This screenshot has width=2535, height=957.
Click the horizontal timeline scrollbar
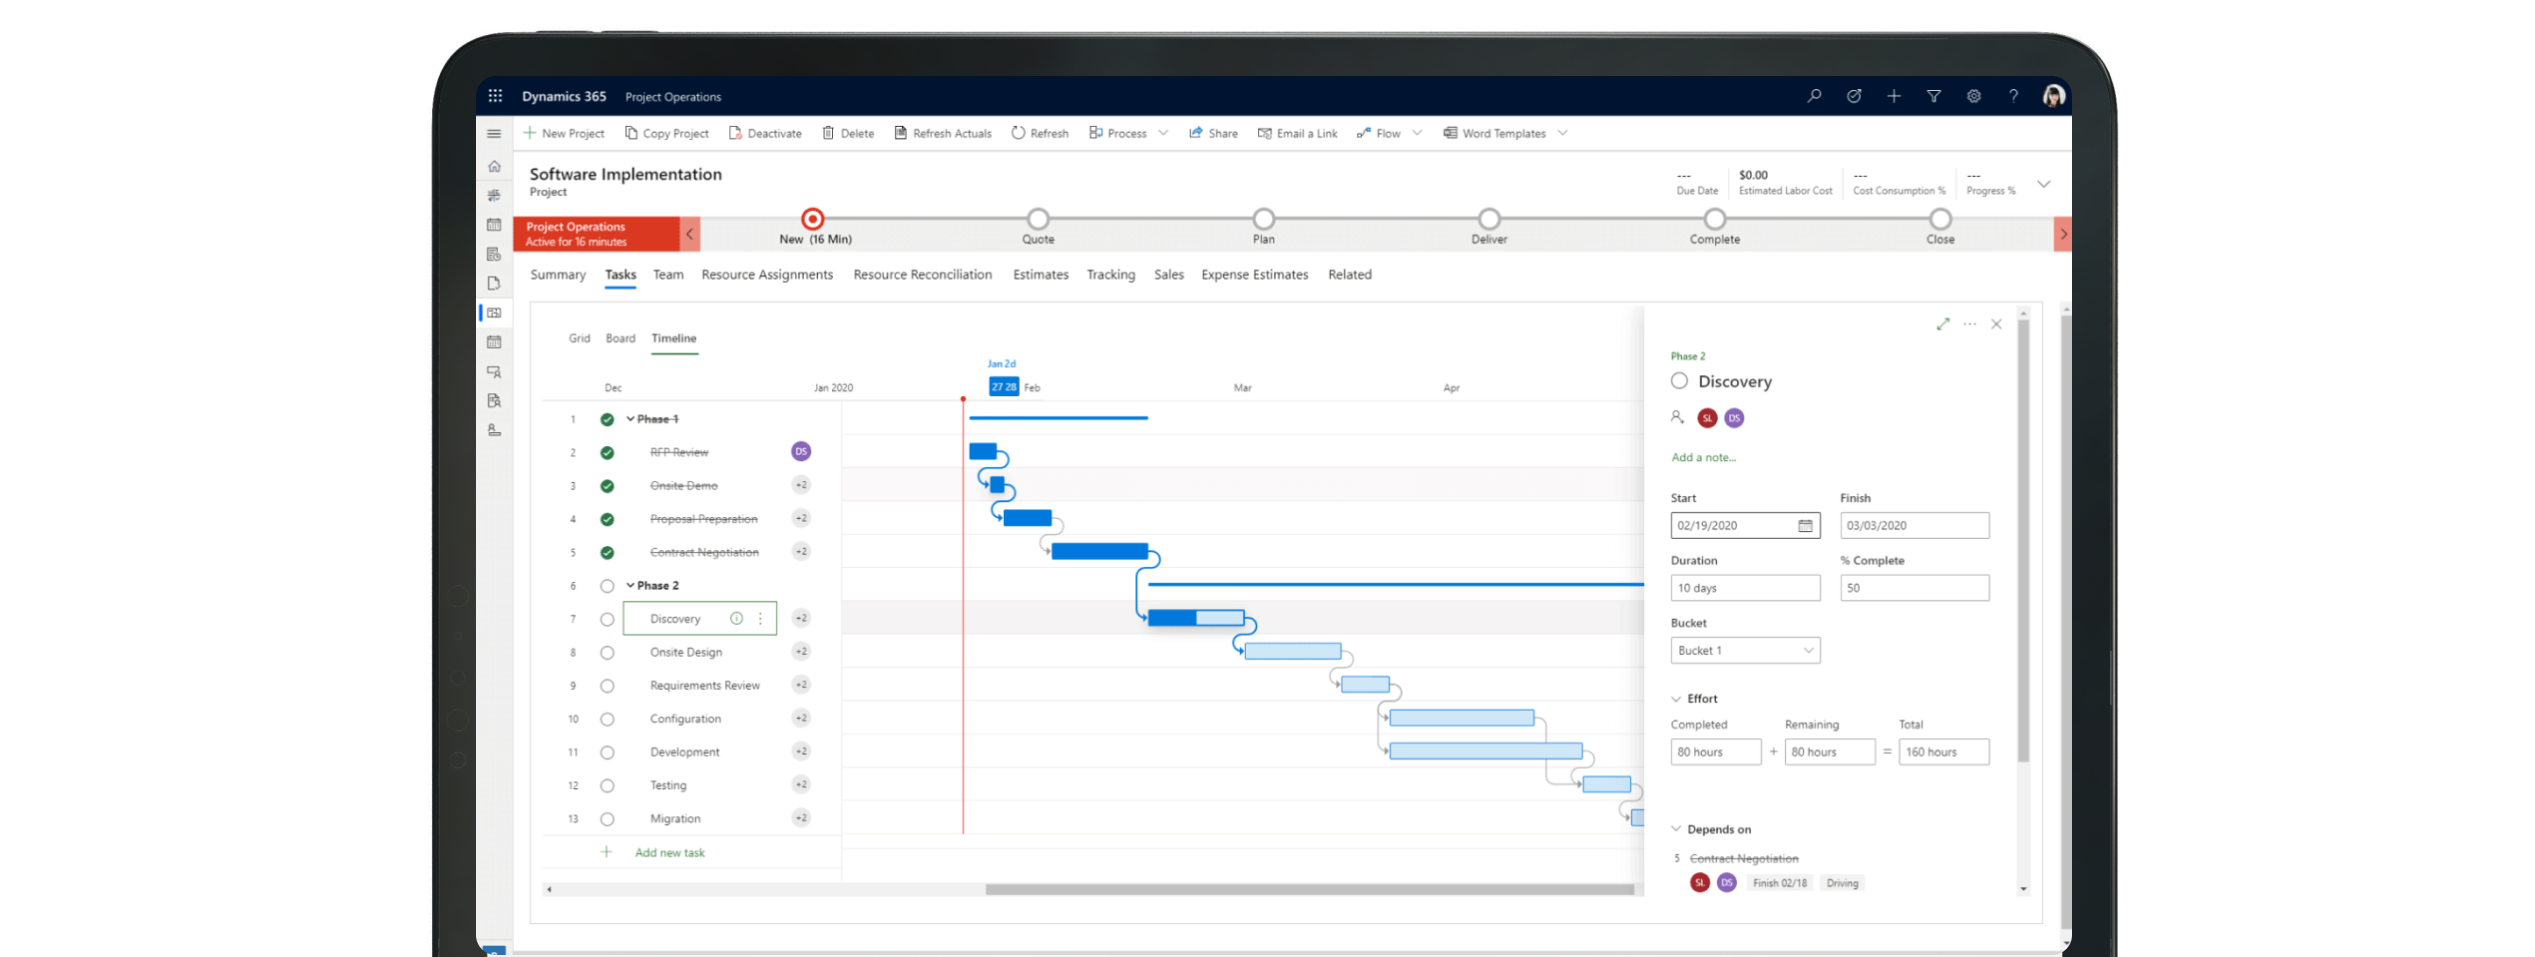coord(1309,889)
